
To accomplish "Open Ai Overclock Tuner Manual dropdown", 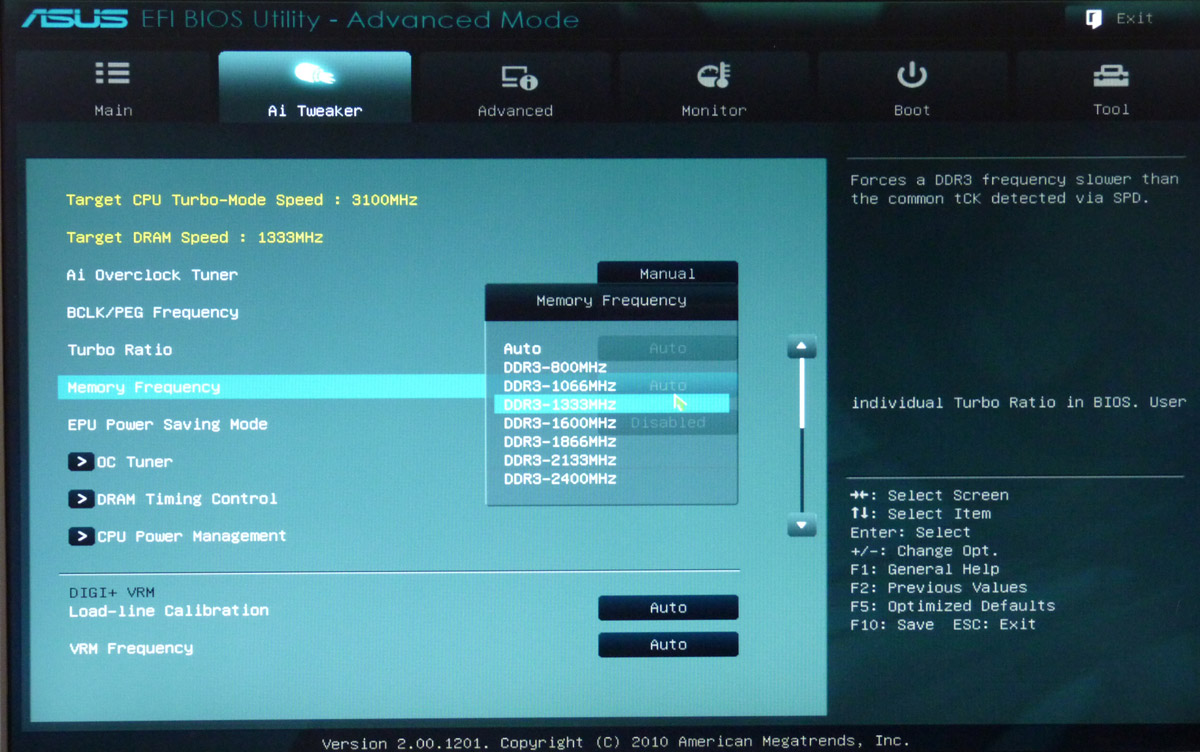I will click(x=668, y=273).
